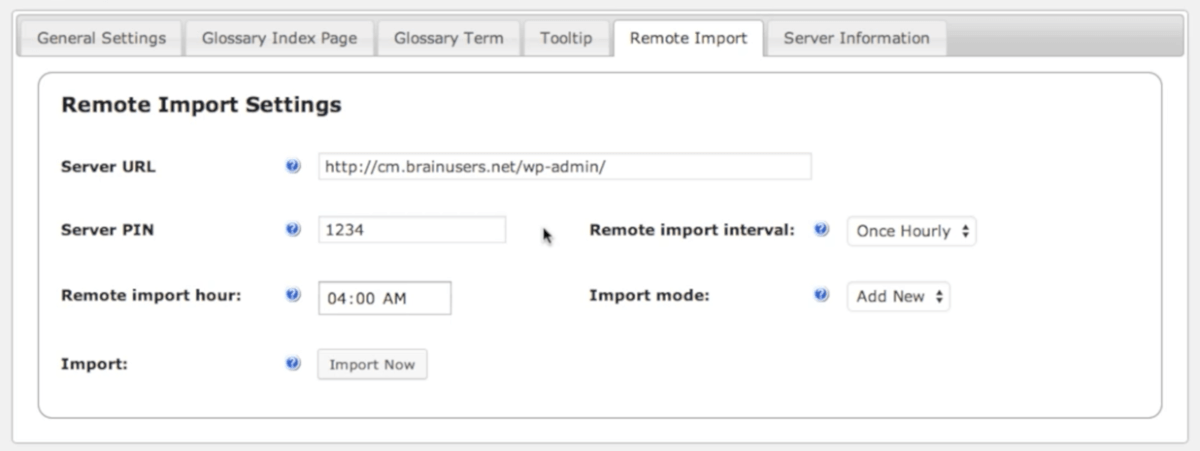The image size is (1200, 451).
Task: Select the Remote Import tab
Action: 688,38
